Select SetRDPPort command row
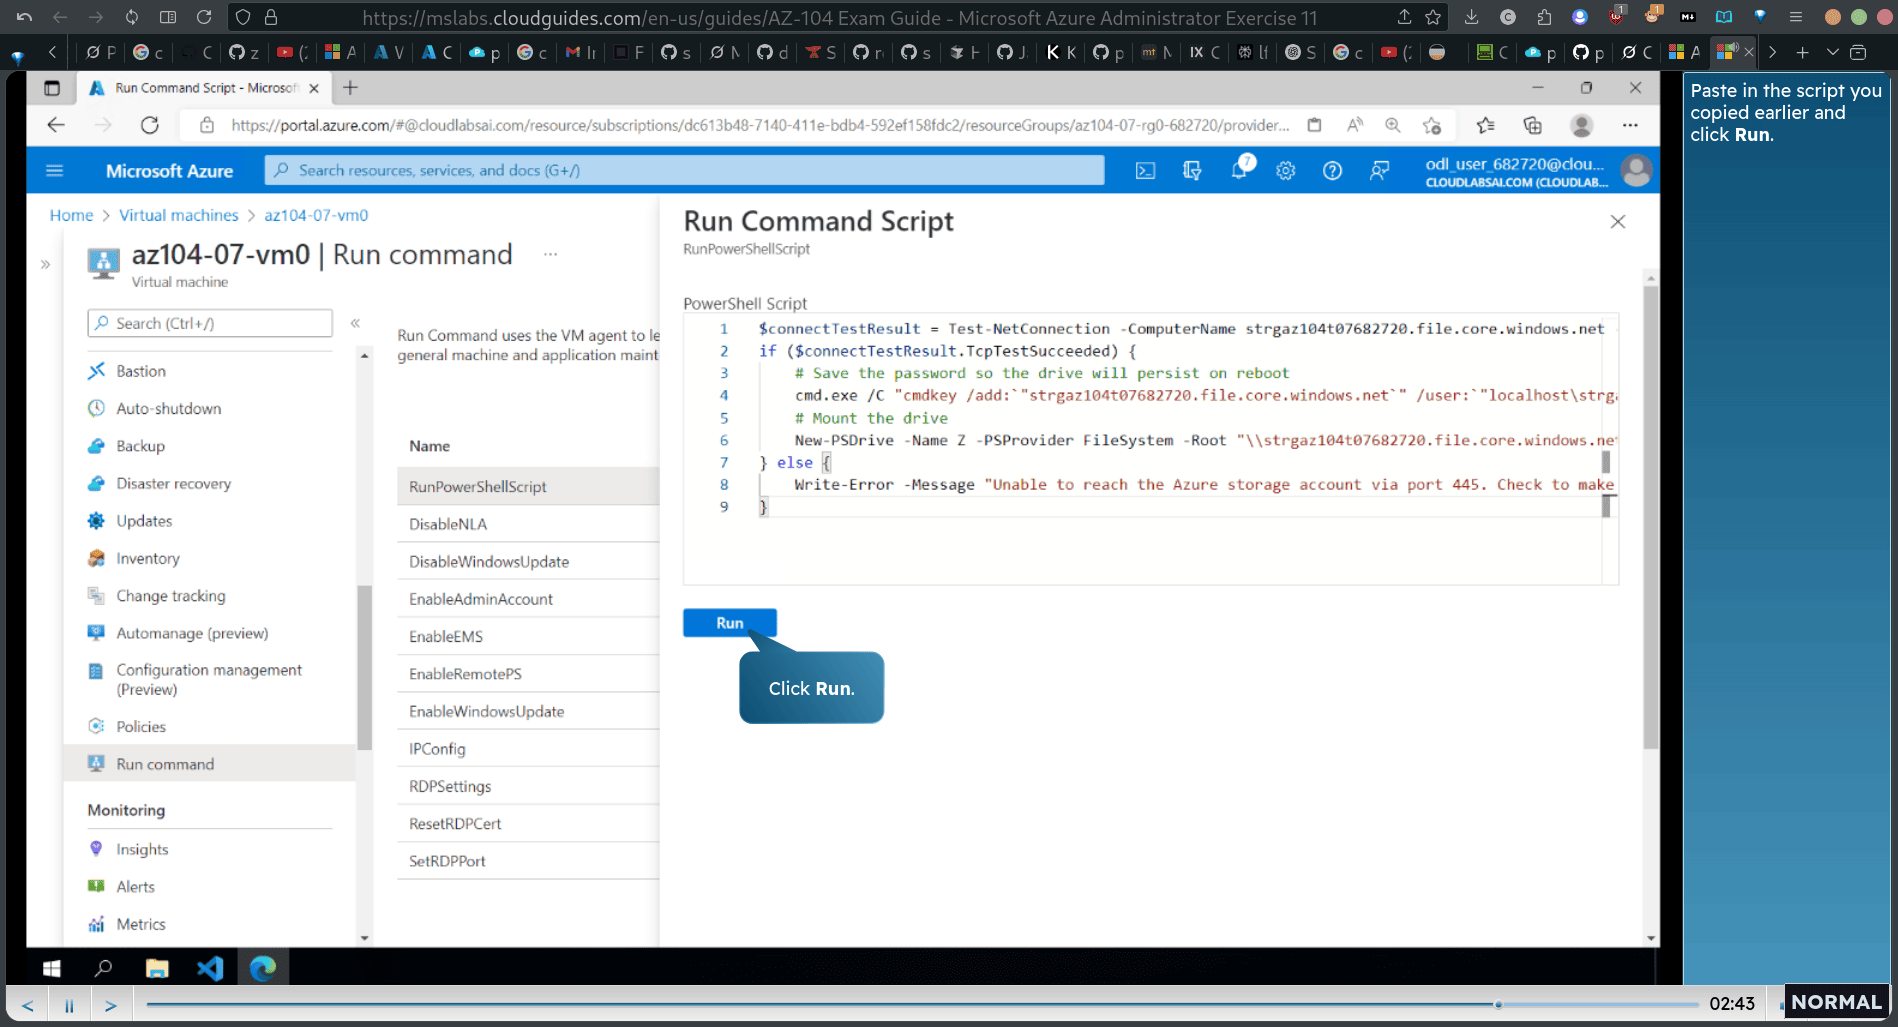Screen dimensions: 1898x1027 click(528, 861)
